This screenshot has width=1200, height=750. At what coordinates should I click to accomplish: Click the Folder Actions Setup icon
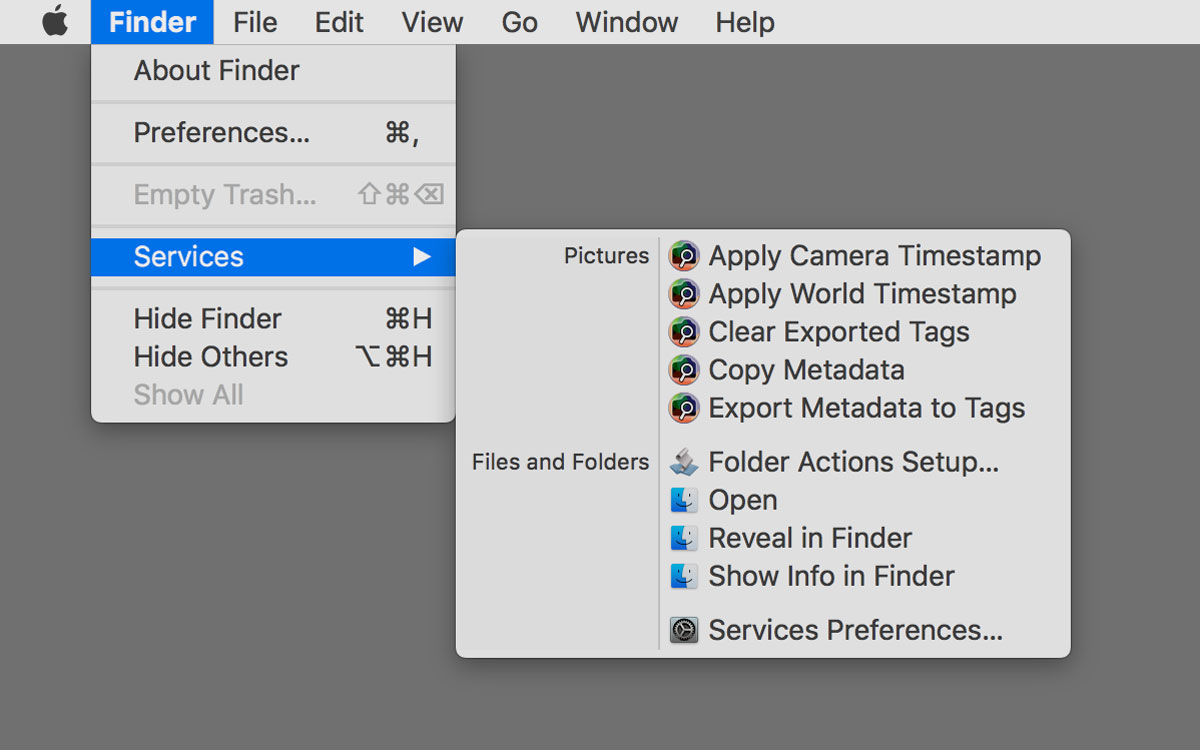pyautogui.click(x=684, y=462)
